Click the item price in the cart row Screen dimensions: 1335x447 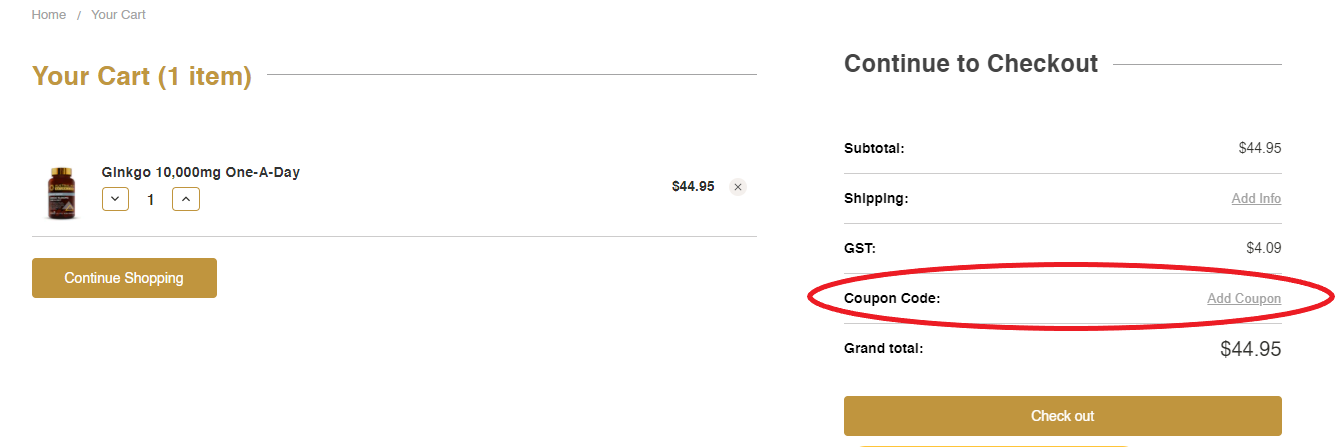pyautogui.click(x=693, y=186)
